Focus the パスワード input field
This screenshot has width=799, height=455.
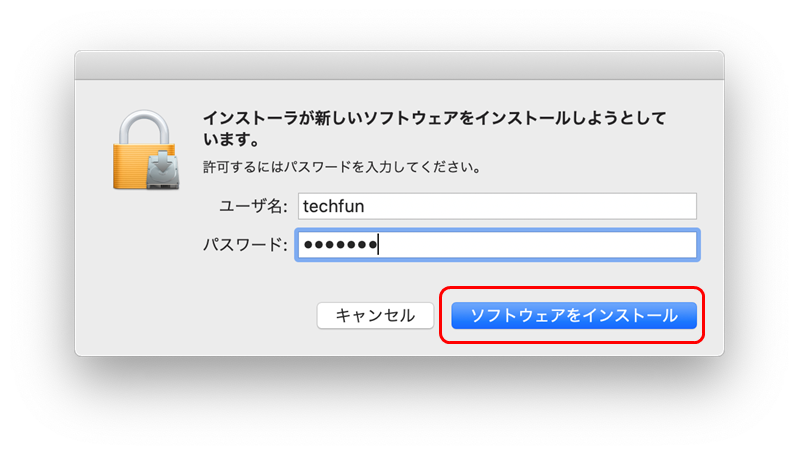497,245
